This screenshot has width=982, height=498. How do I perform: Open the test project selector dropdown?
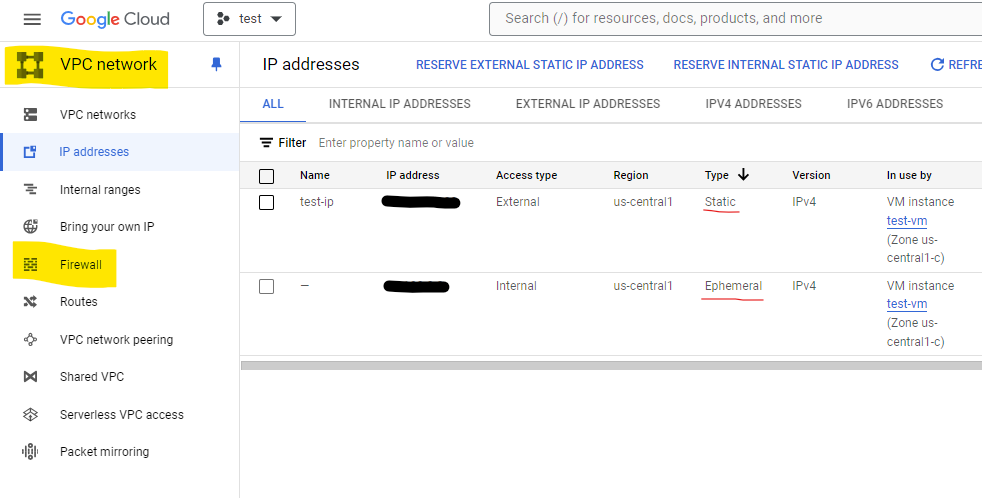pos(249,19)
